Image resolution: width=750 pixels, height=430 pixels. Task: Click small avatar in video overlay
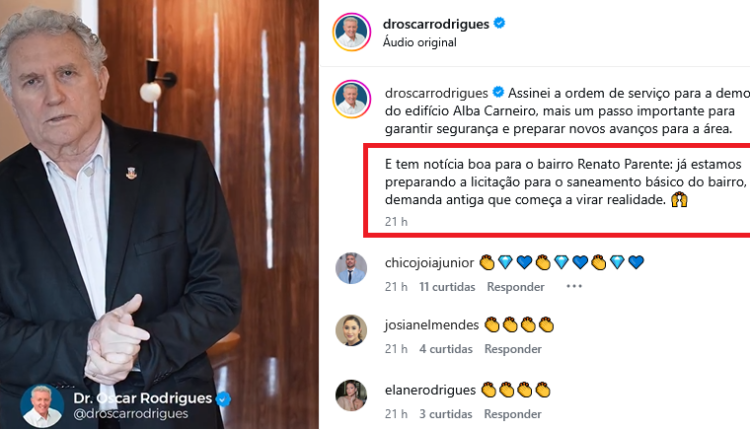pyautogui.click(x=42, y=406)
